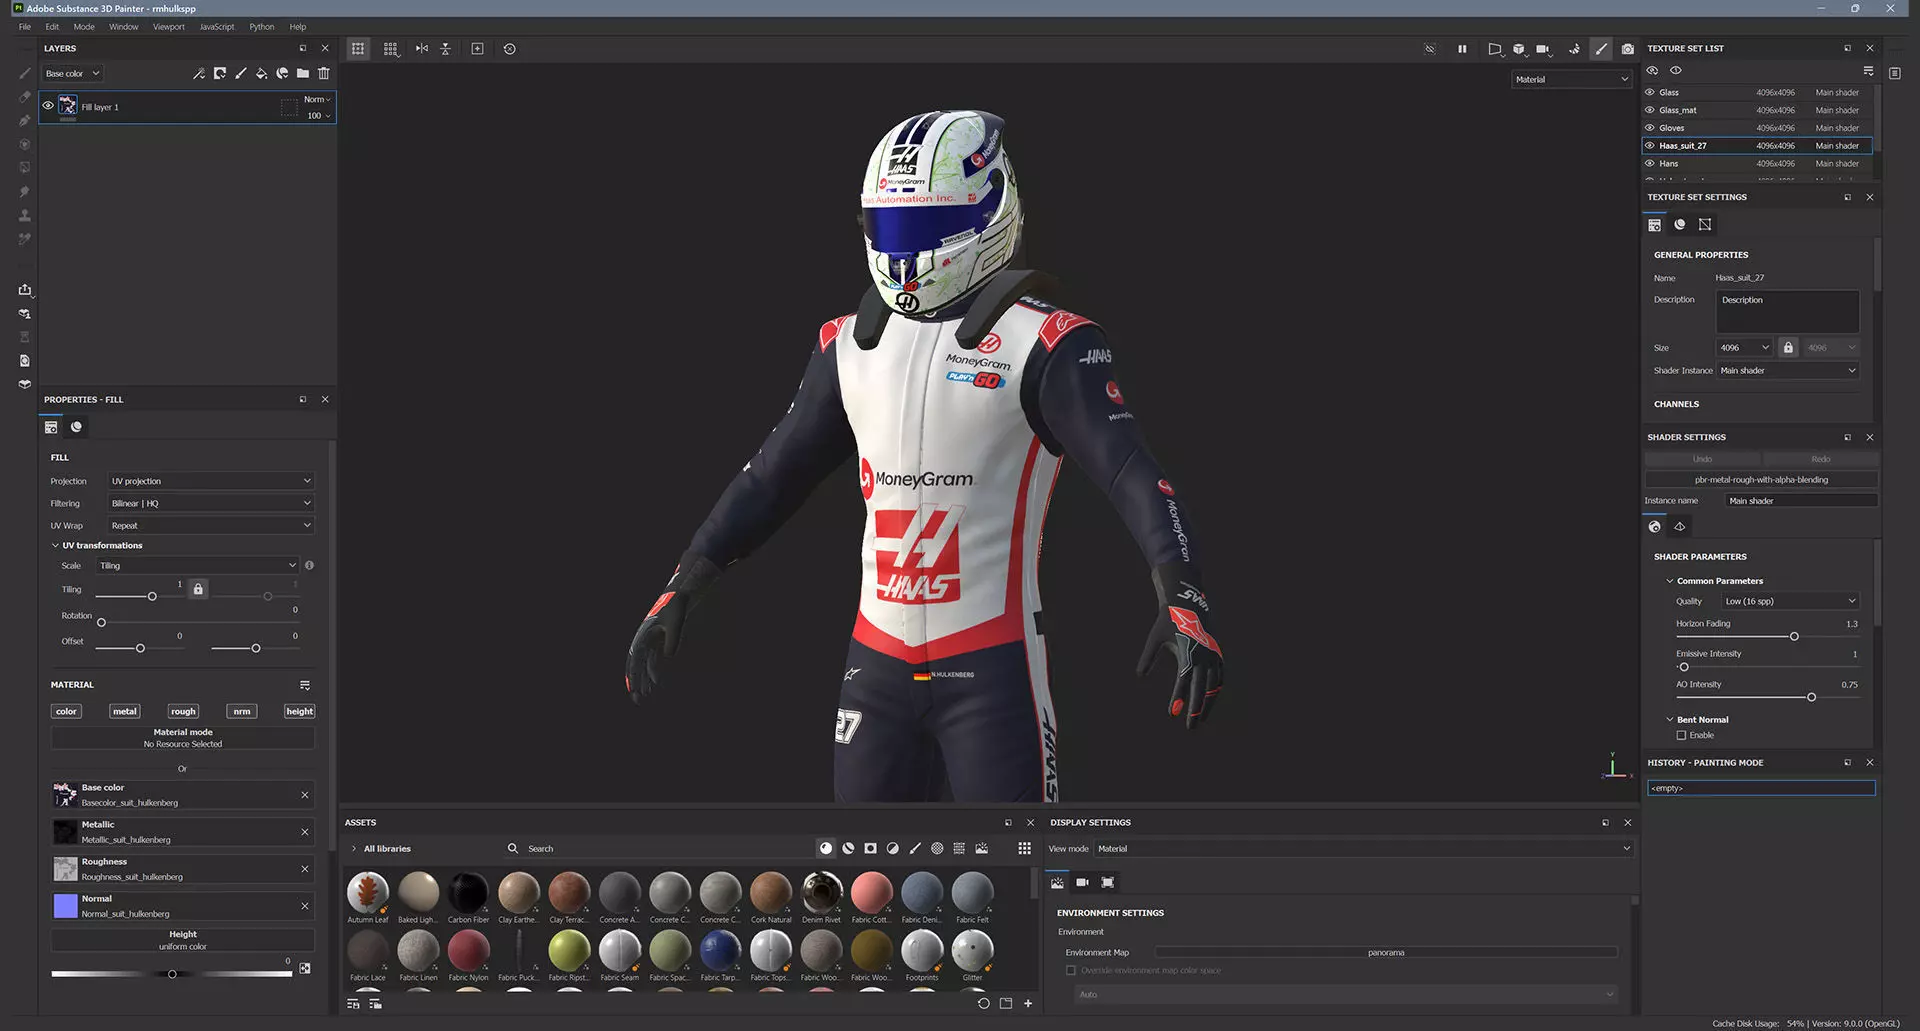Toggle visibility of Haas_suit_27 texture set
Screen dimensions: 1920x1031
click(x=1650, y=146)
